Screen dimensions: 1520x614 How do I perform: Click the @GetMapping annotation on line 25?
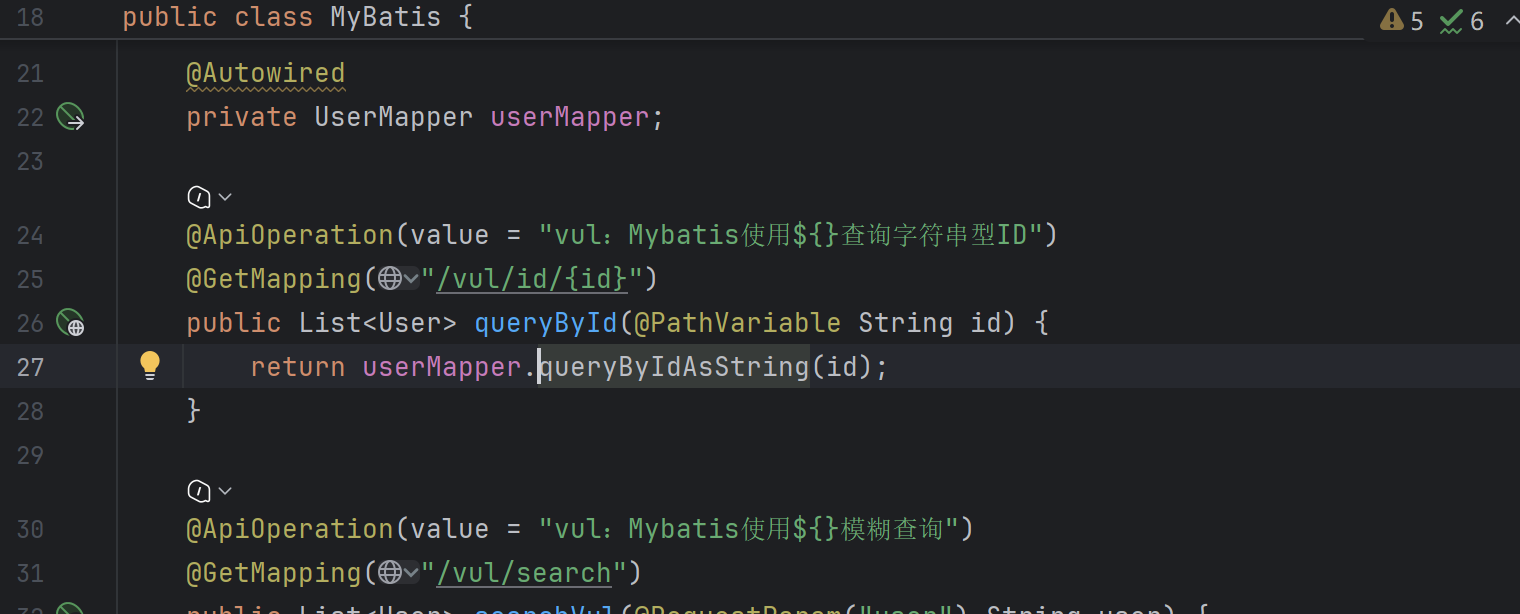(x=274, y=279)
